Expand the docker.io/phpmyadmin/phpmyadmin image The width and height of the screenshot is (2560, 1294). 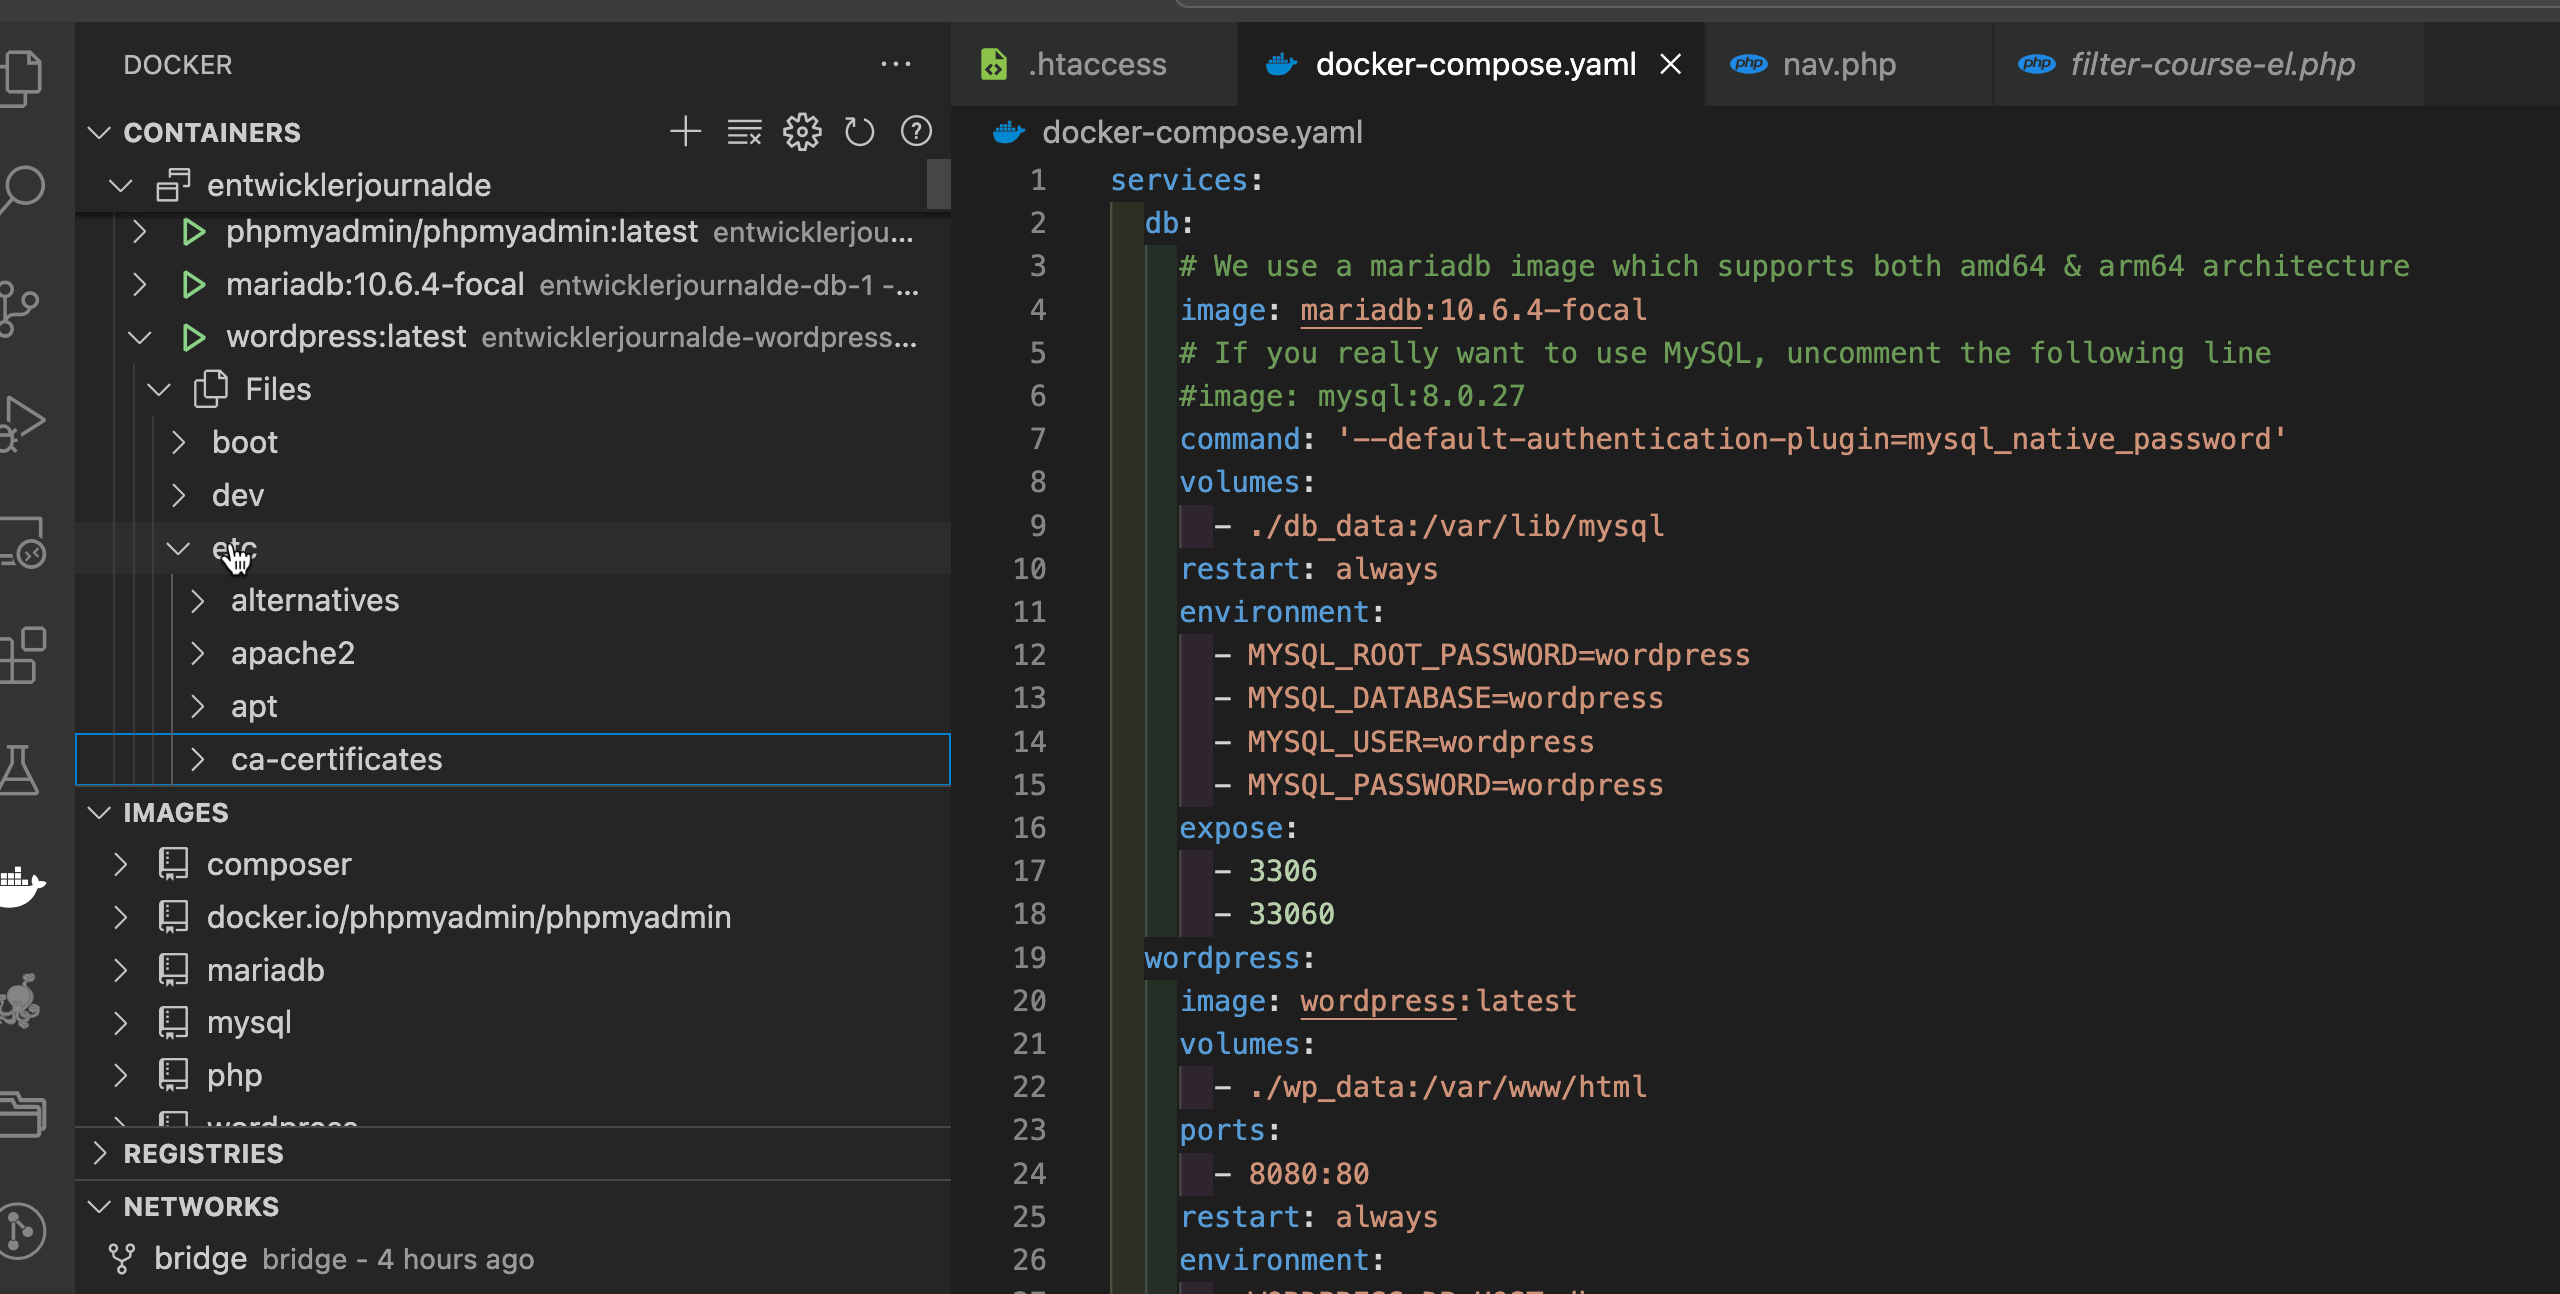coord(121,917)
